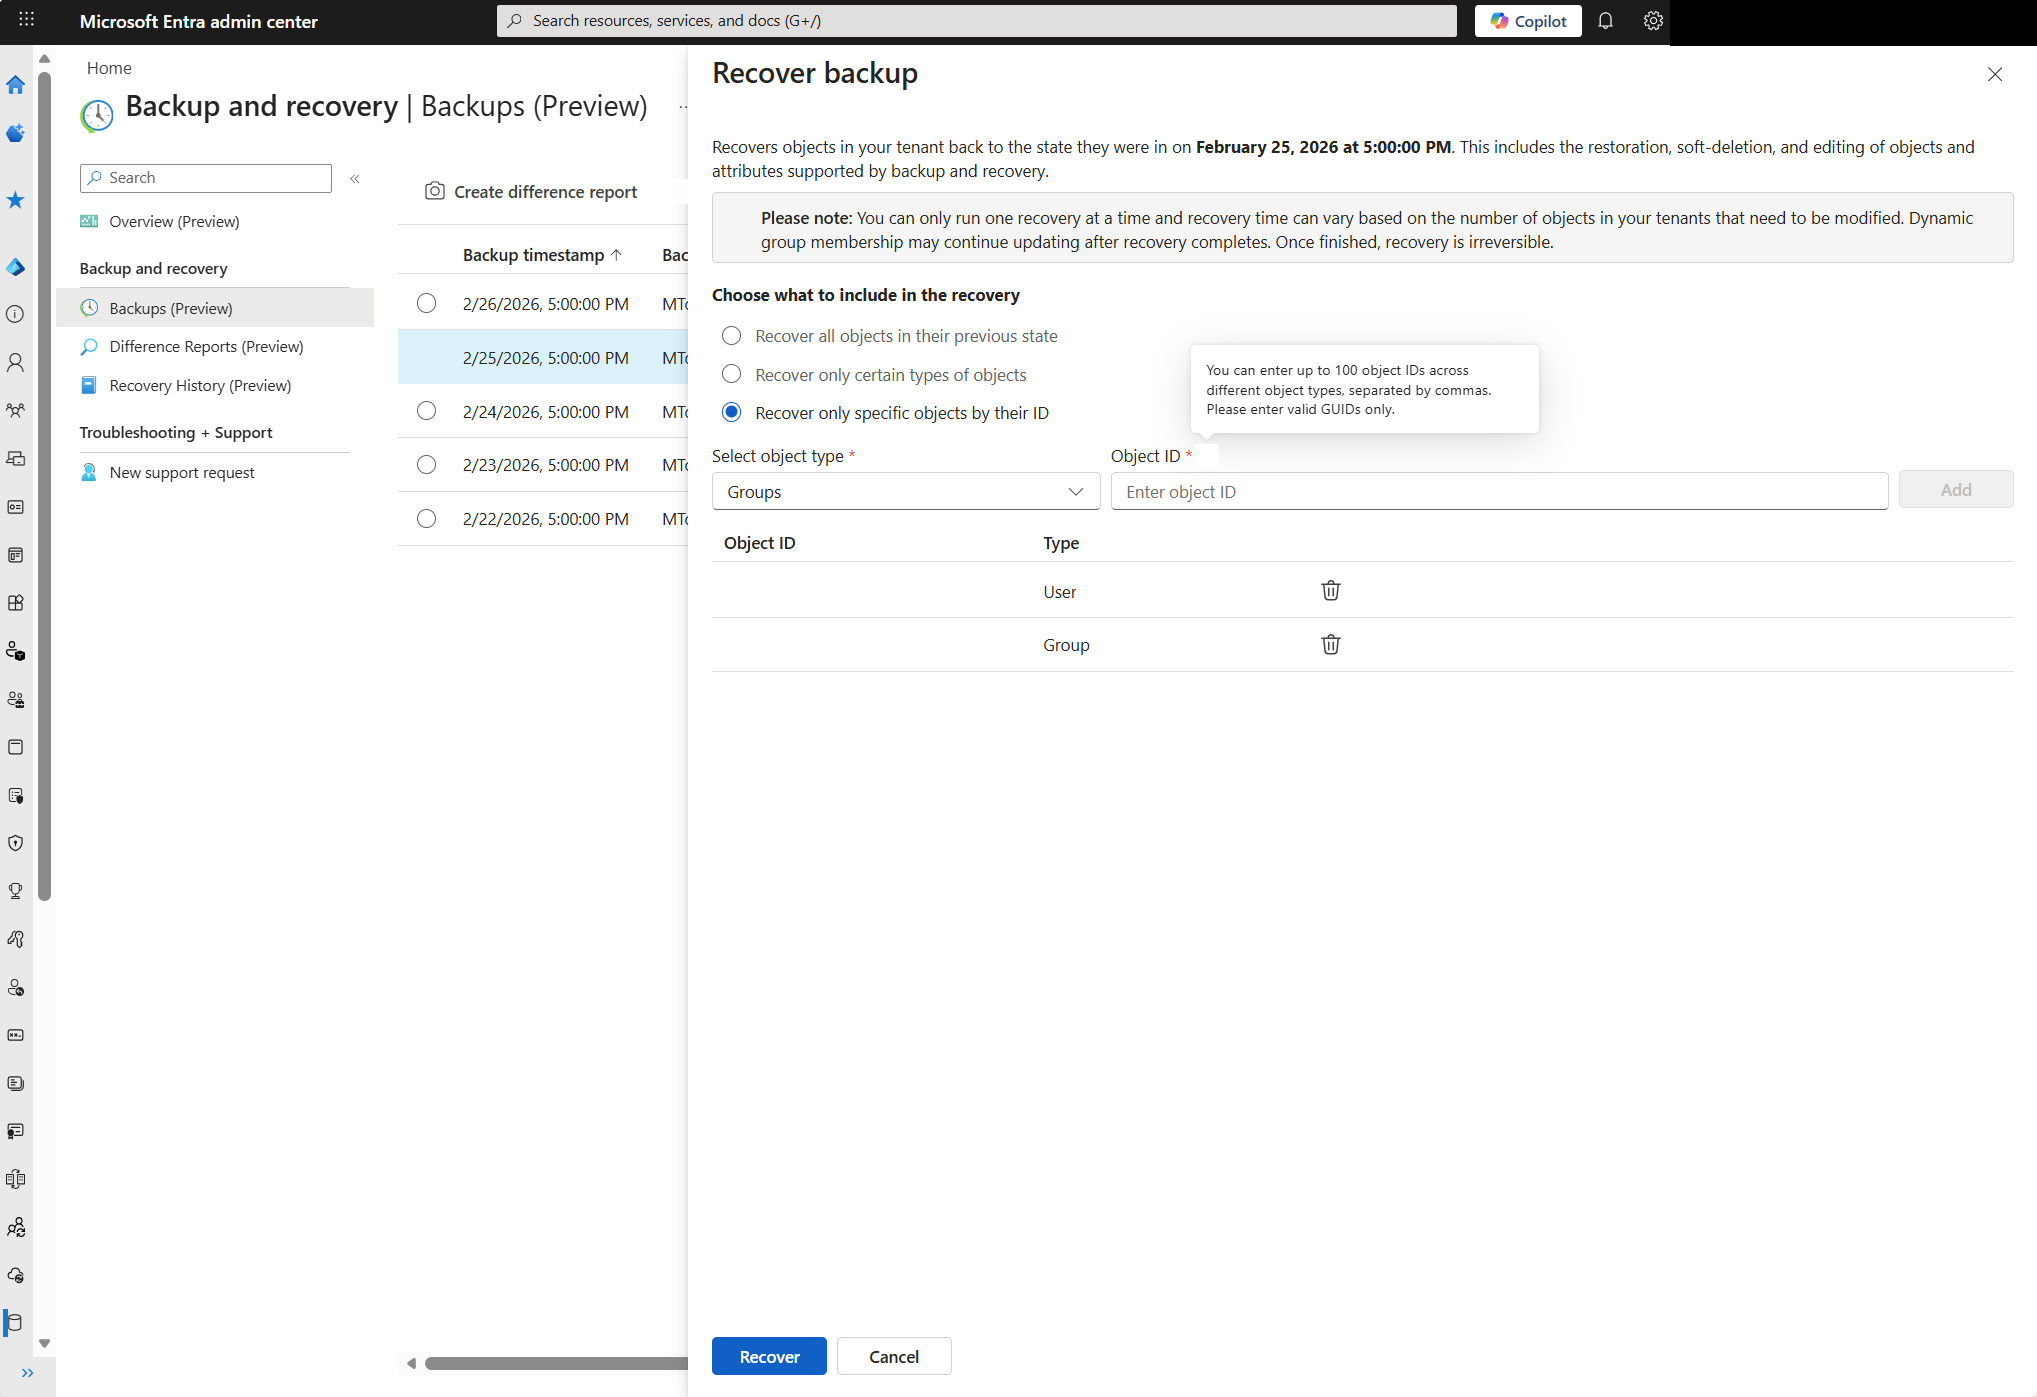This screenshot has height=1397, width=2037.
Task: Switch to Difference Reports (Preview)
Action: coord(206,346)
